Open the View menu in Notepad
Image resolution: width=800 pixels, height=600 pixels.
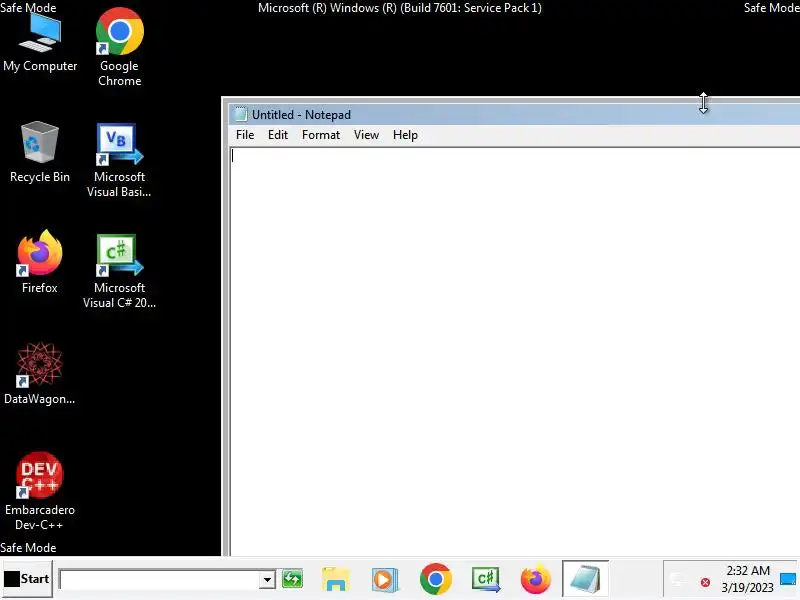(366, 135)
